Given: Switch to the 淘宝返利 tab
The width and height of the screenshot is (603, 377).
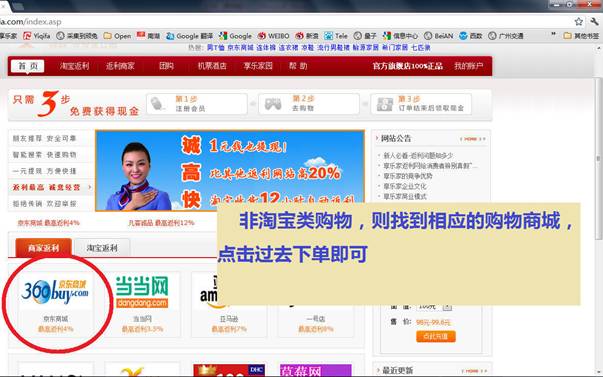Looking at the screenshot, I should [x=102, y=248].
